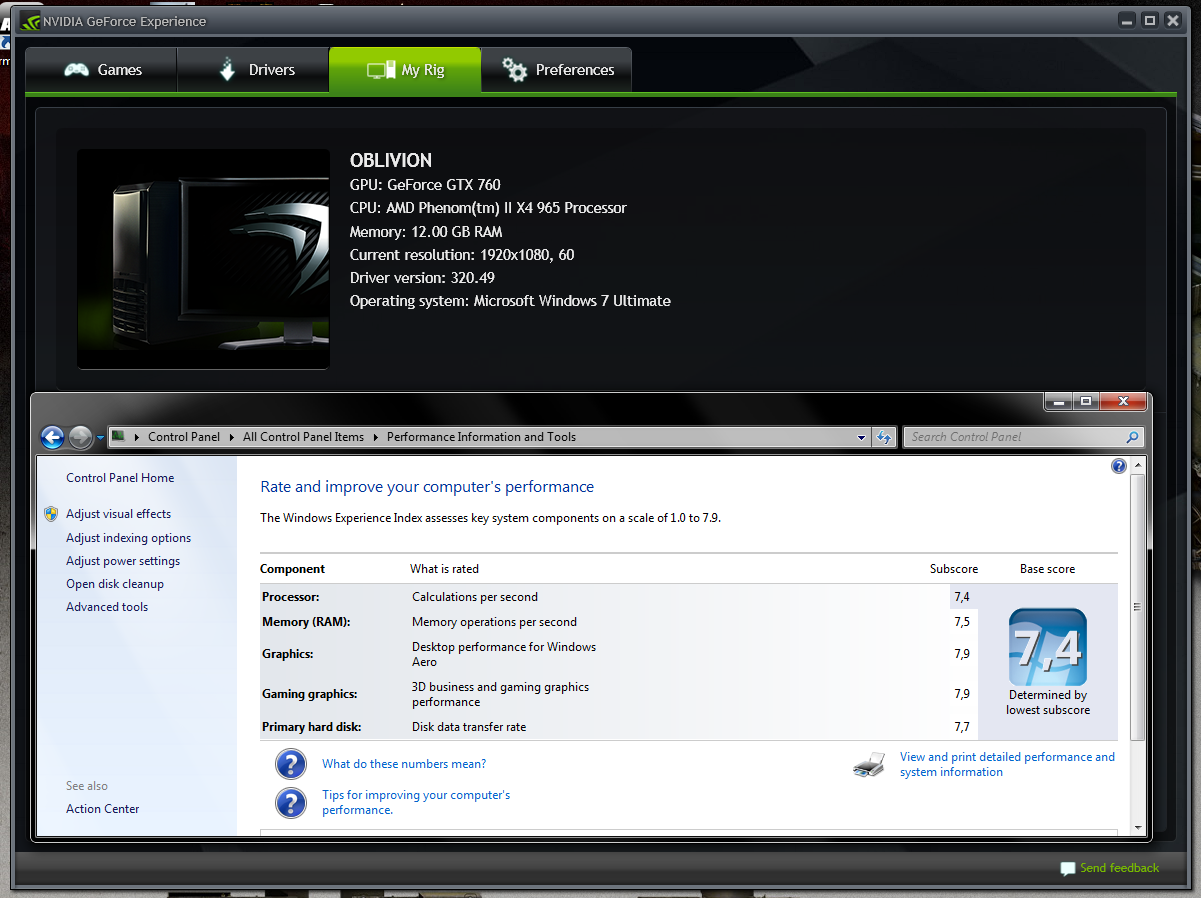The image size is (1201, 898).
Task: Click the monitor icon on My Rig tab
Action: [x=381, y=70]
